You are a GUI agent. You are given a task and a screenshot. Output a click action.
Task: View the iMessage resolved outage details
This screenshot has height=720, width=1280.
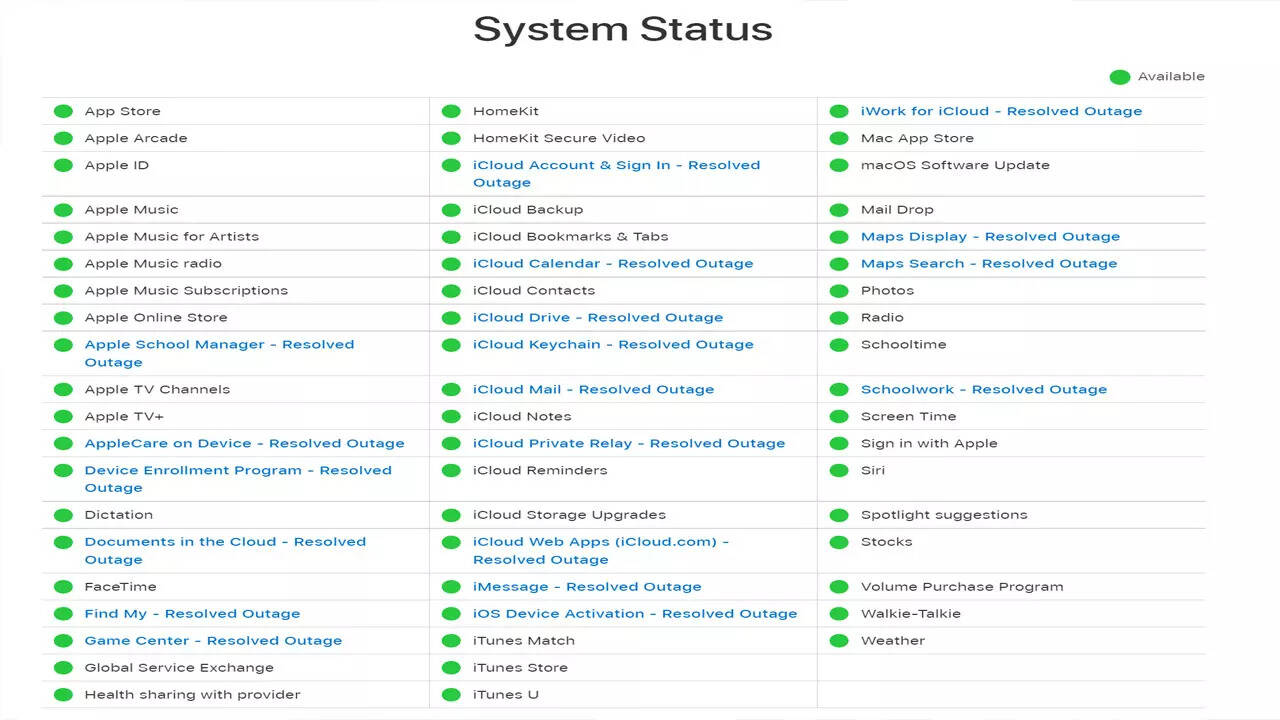pos(587,587)
